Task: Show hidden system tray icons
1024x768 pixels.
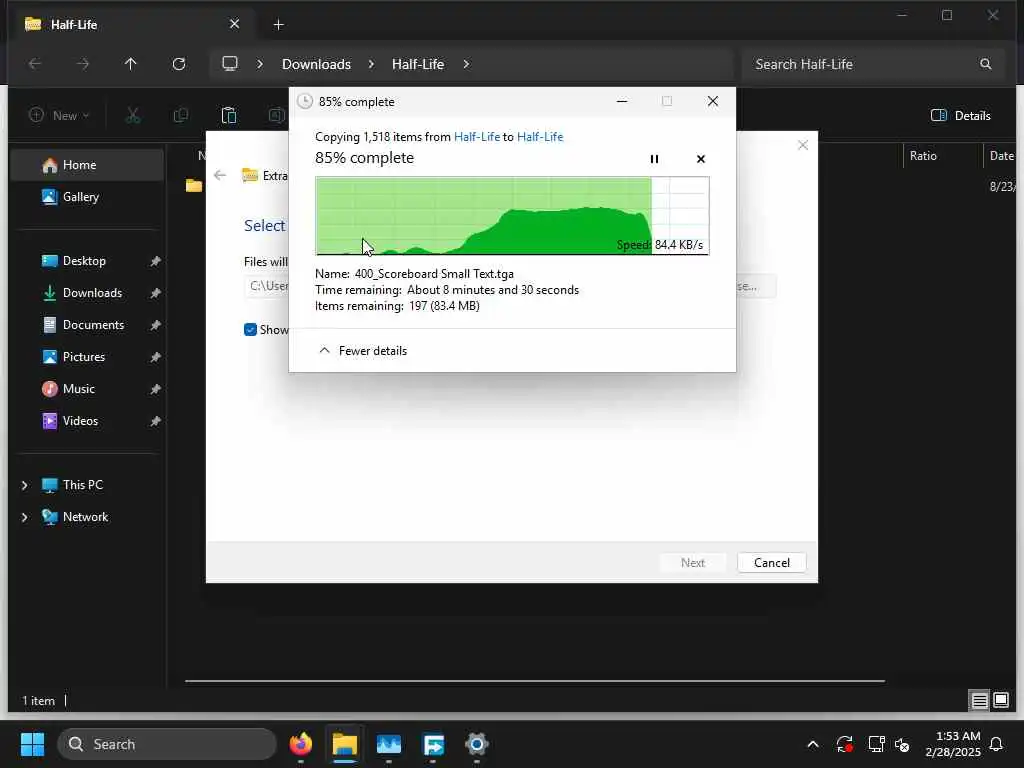Action: 812,744
